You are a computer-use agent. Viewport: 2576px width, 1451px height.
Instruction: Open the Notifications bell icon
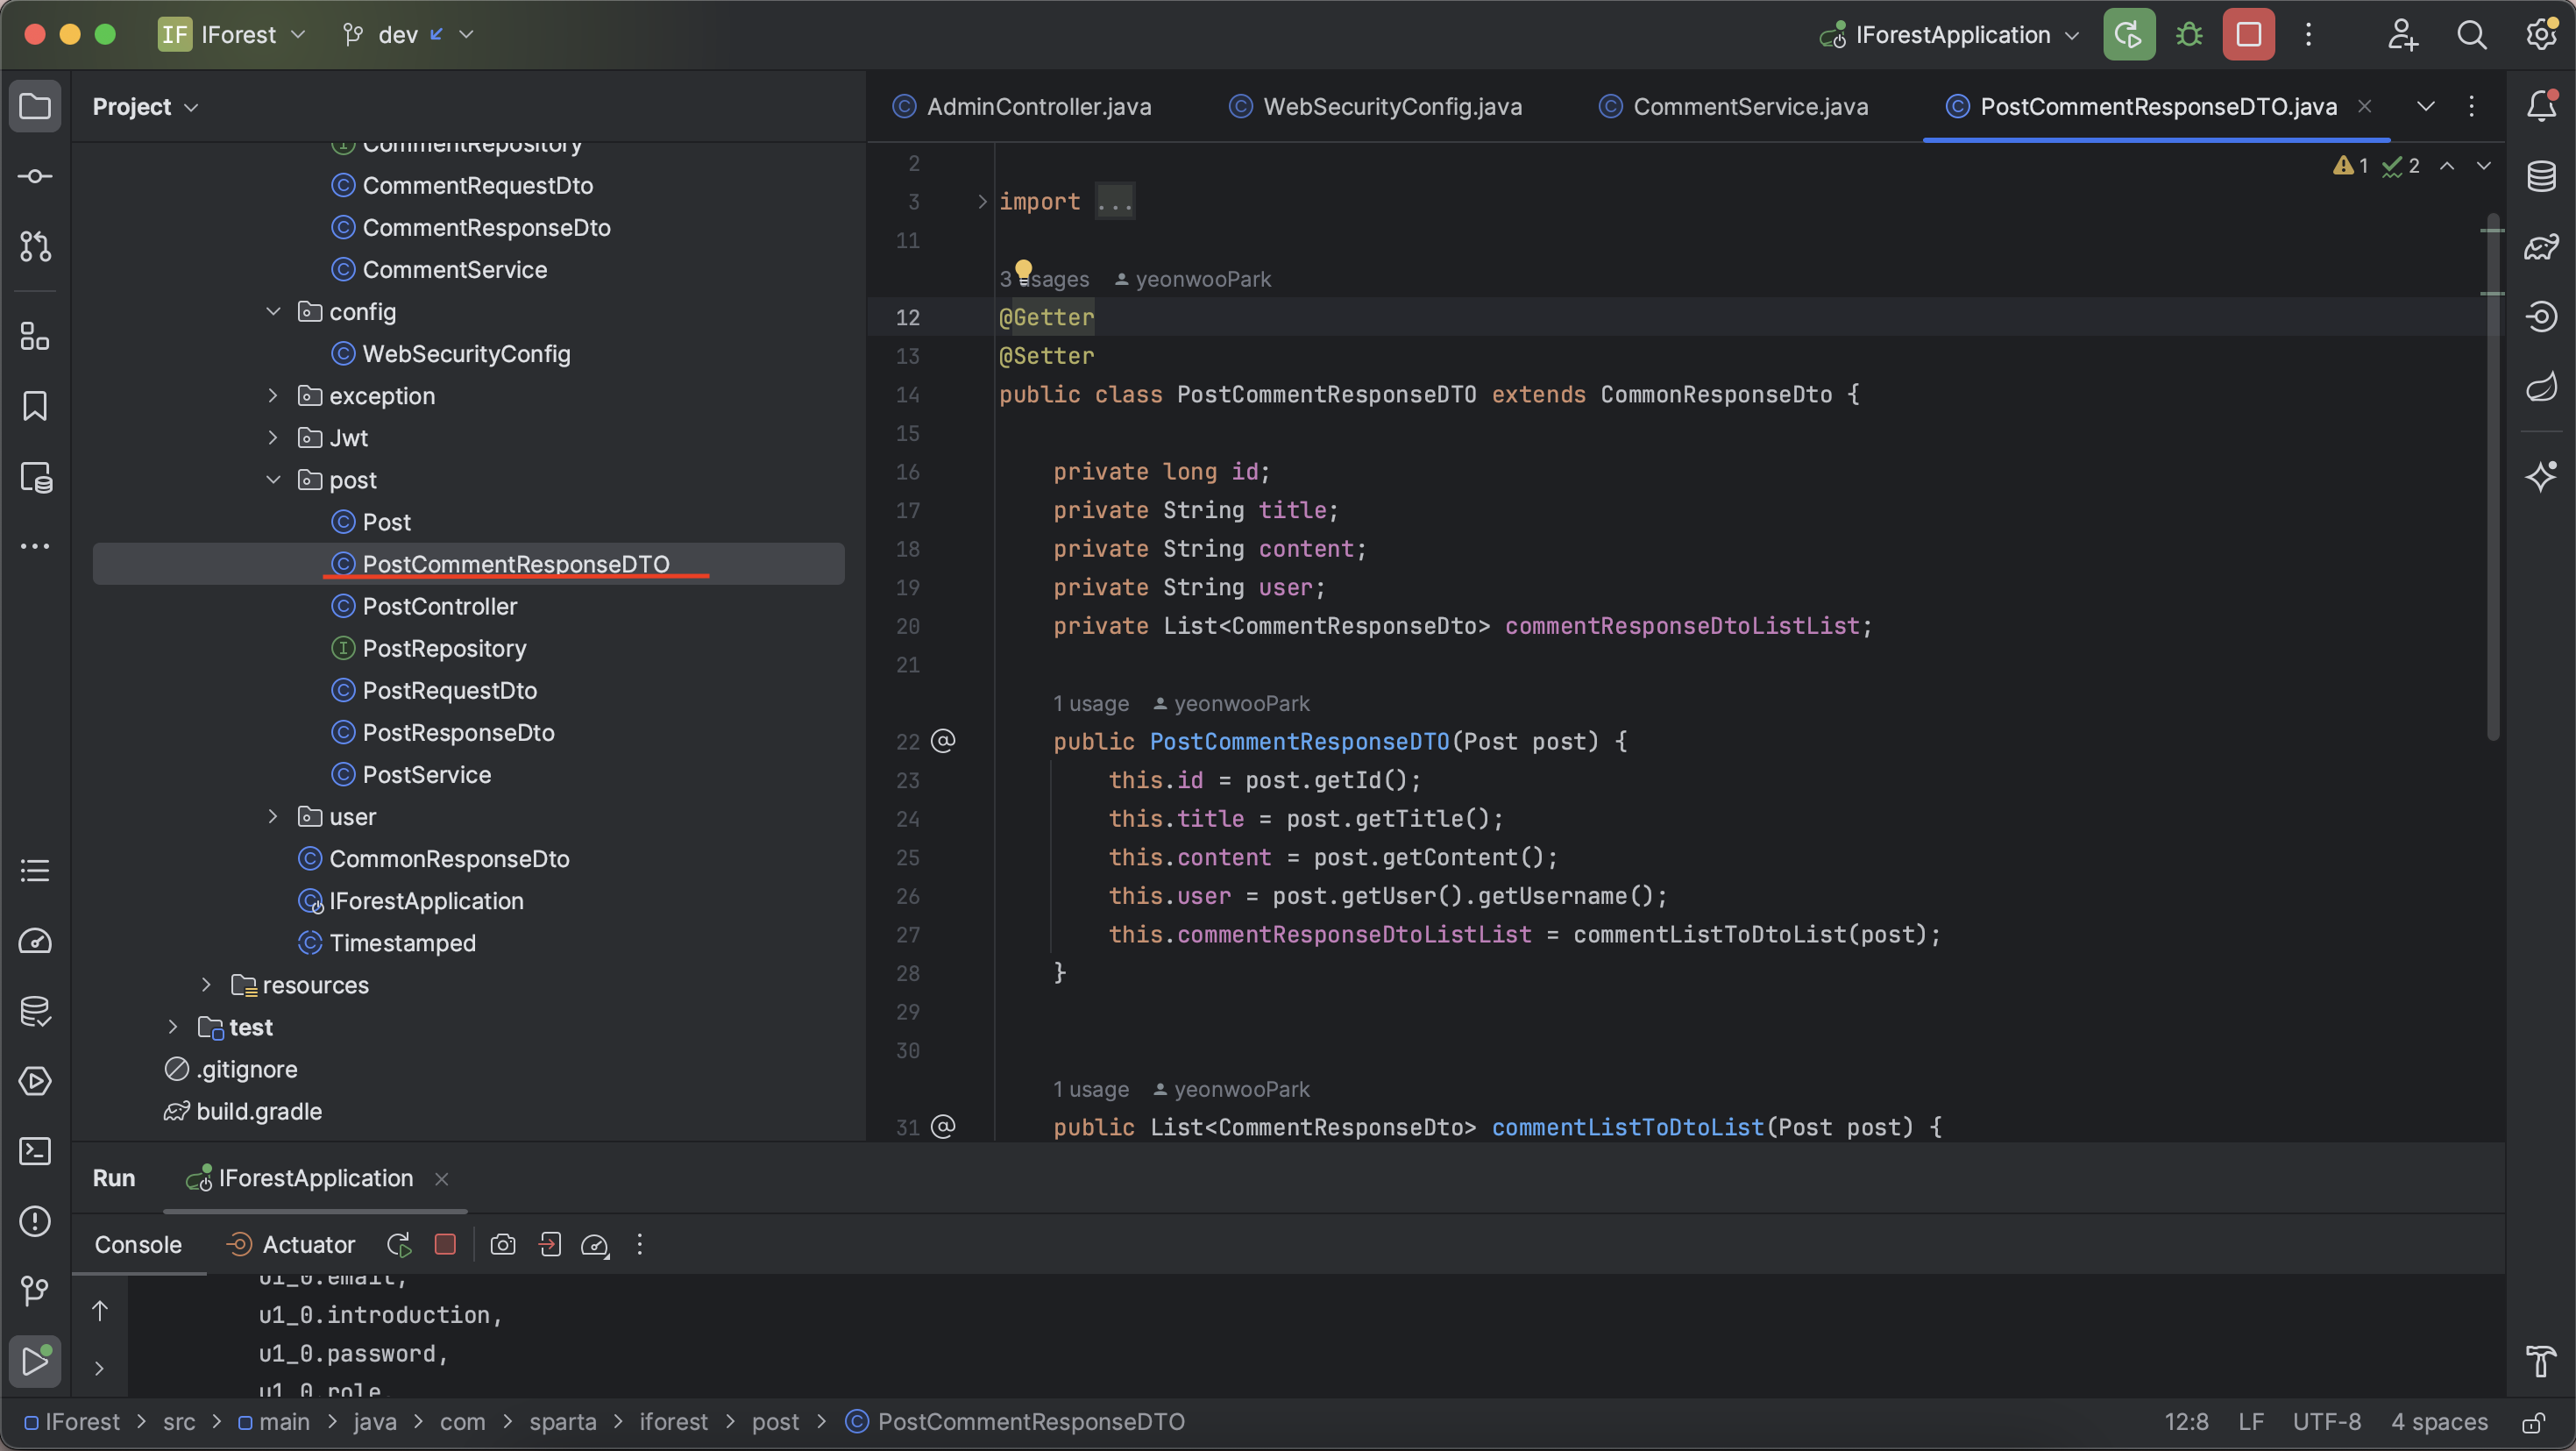click(x=2541, y=106)
